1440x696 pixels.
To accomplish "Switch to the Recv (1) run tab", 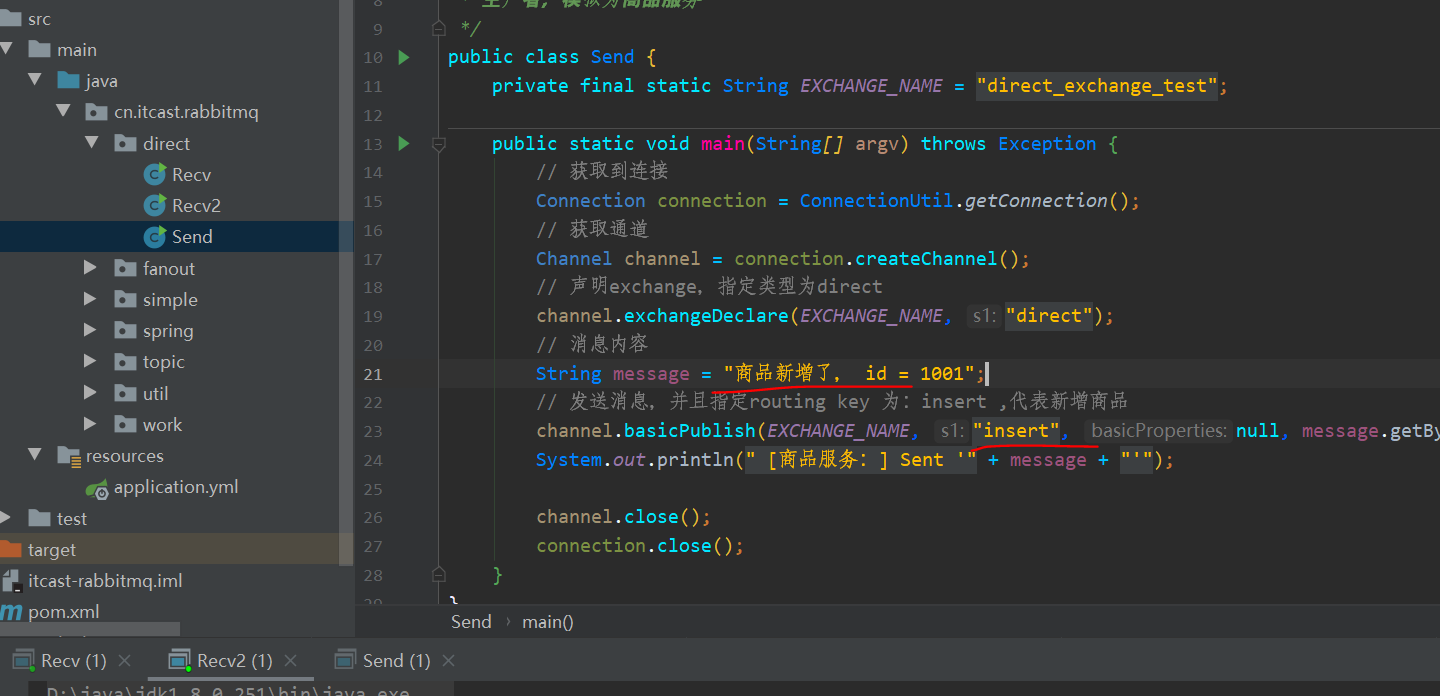I will tap(73, 661).
